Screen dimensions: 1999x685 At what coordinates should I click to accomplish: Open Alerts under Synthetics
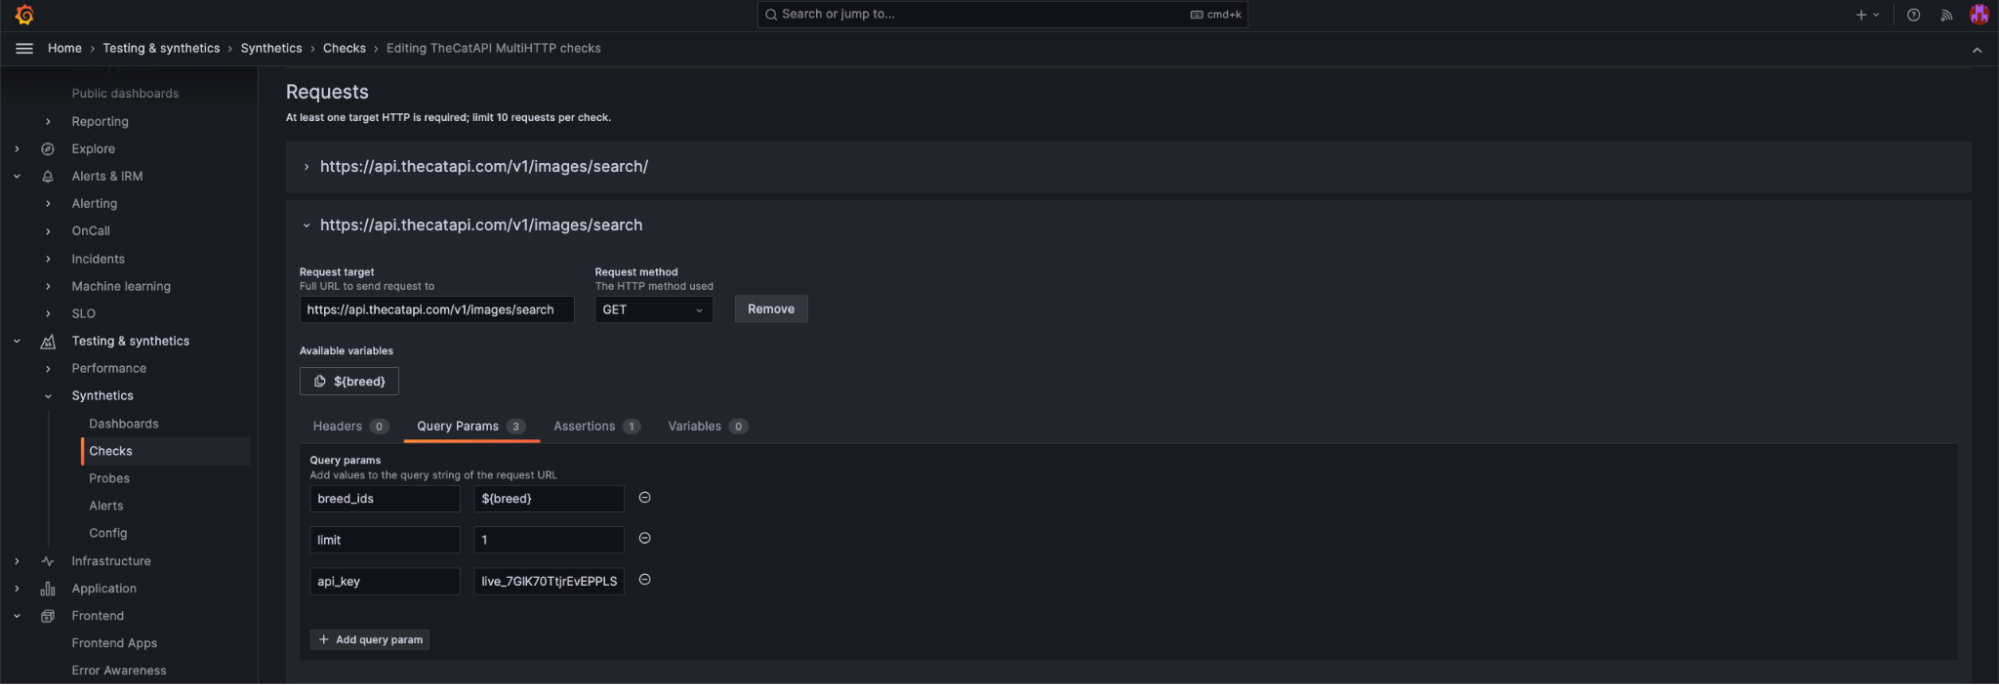tap(106, 506)
